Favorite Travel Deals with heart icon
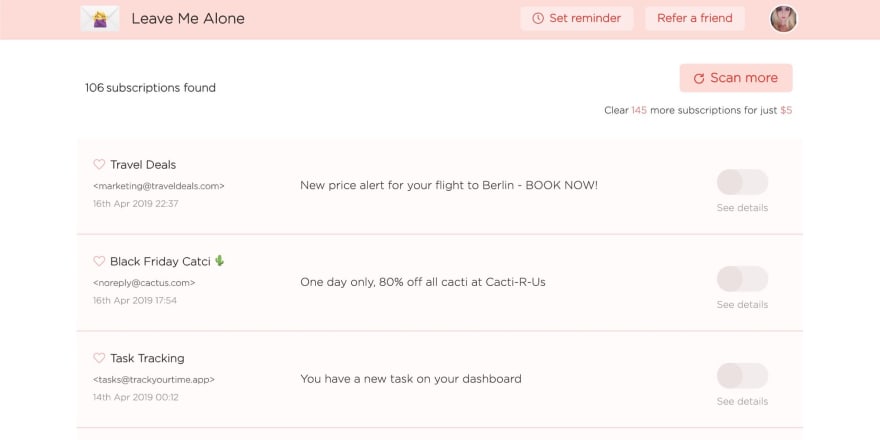The image size is (880, 440). point(99,164)
